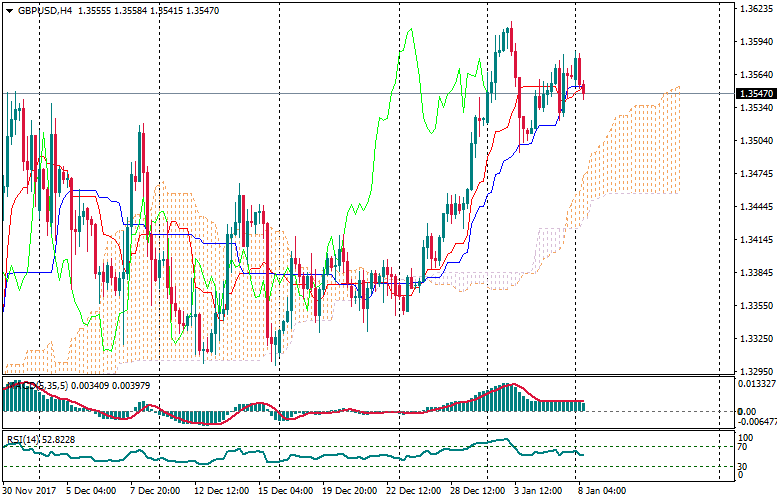The width and height of the screenshot is (777, 502).
Task: Click the current price tag 1.35470
Action: (756, 93)
